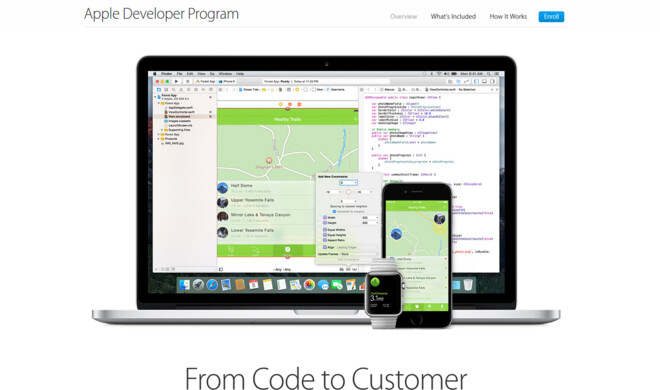
Task: Open the Overview page tab
Action: point(403,16)
